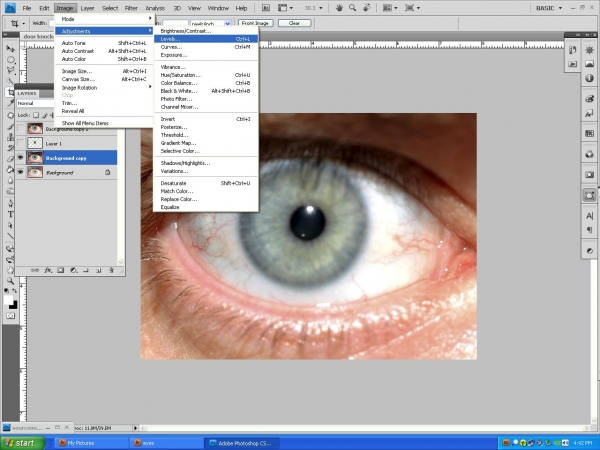Select the Polygonal Lasso tool

coord(10,70)
